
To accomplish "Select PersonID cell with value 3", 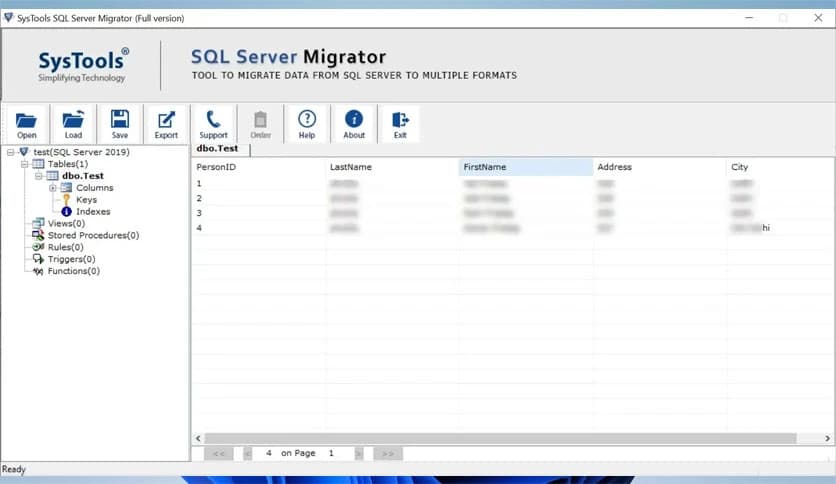I will [x=258, y=213].
